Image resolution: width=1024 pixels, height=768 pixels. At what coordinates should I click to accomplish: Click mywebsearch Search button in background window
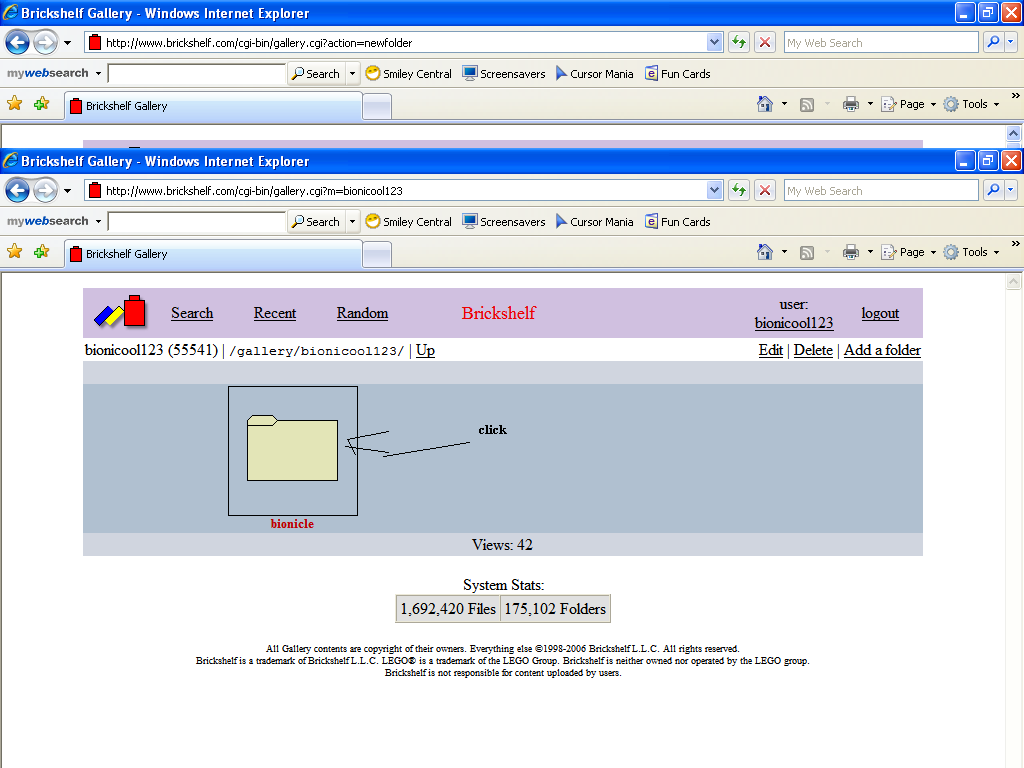pyautogui.click(x=317, y=74)
